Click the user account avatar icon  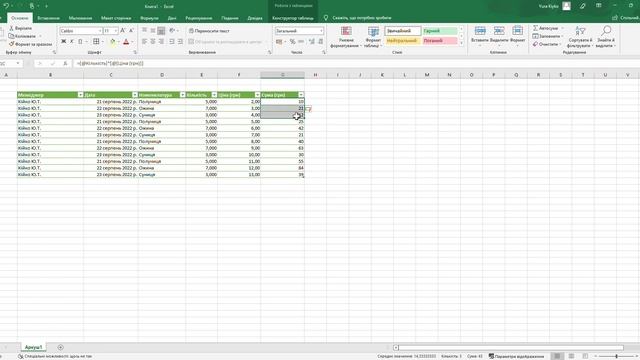567,6
